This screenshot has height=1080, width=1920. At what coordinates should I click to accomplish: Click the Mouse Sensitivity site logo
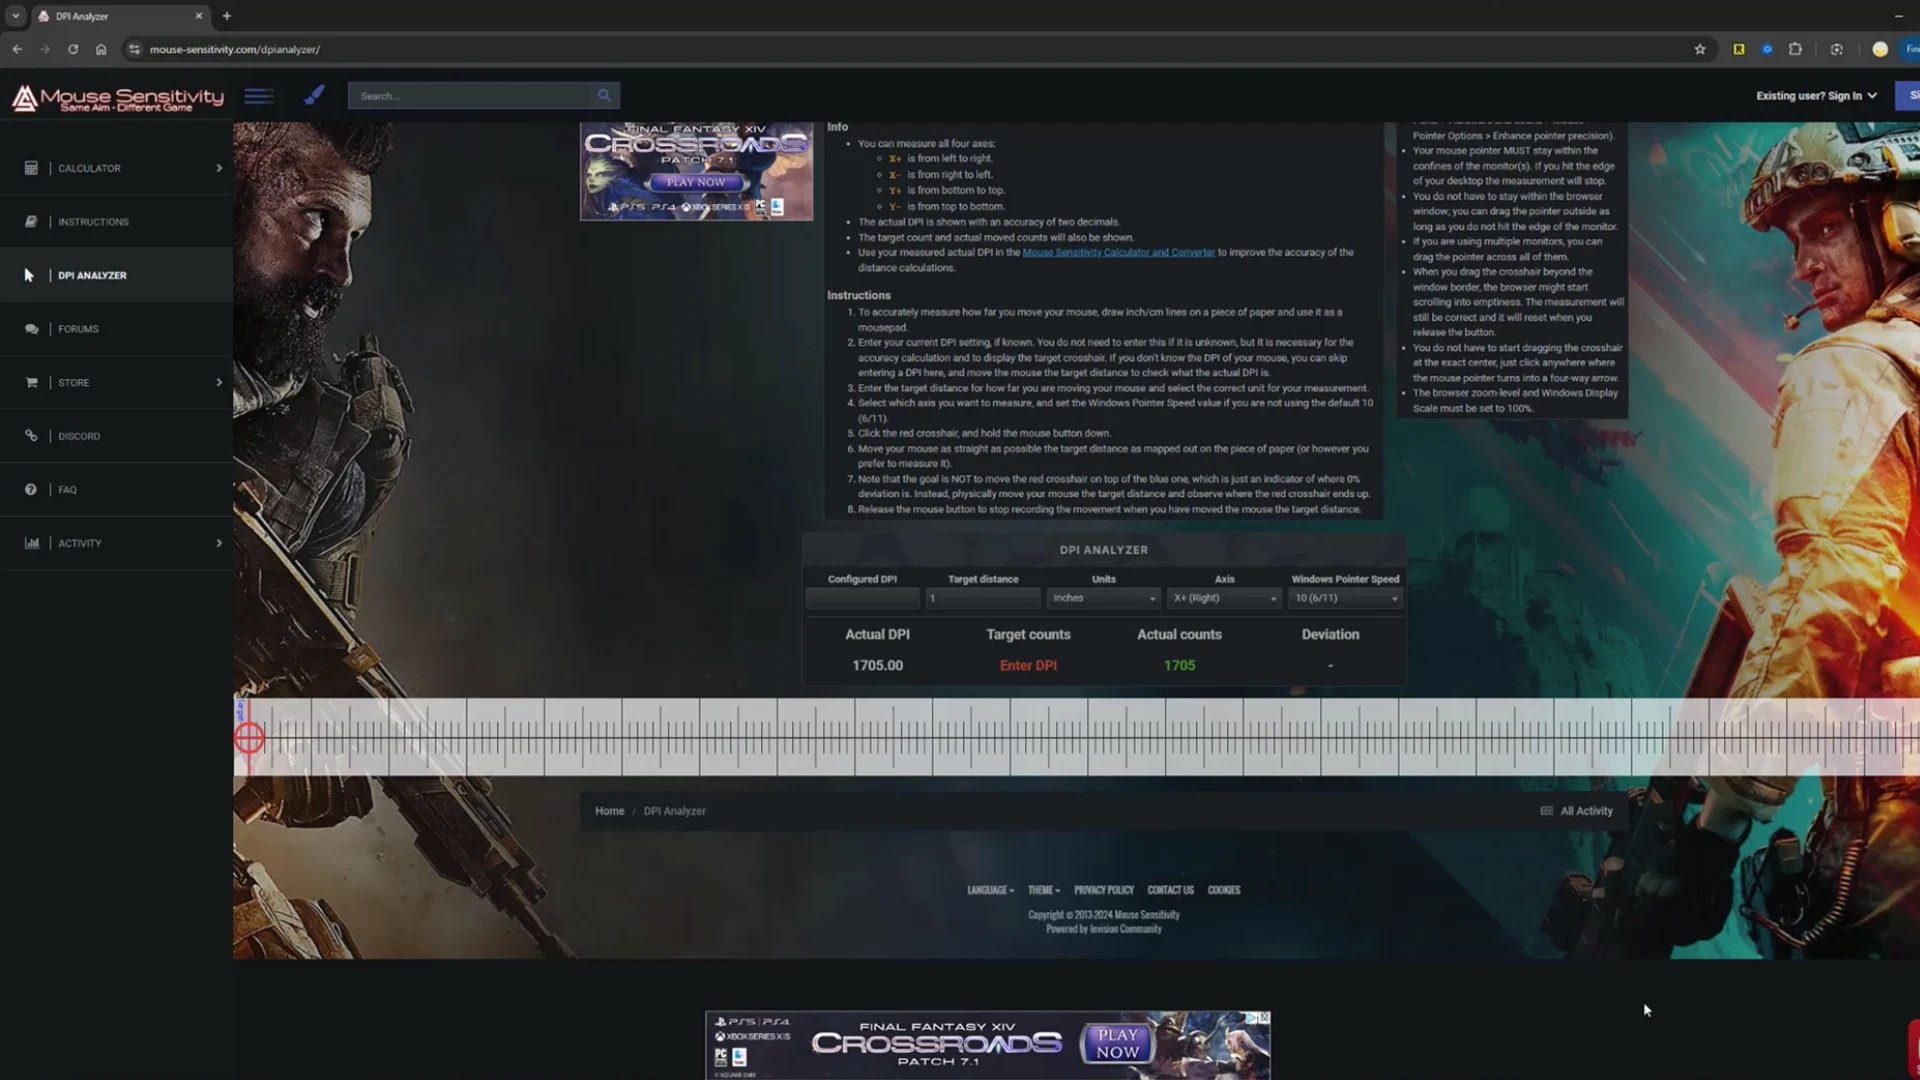(118, 97)
